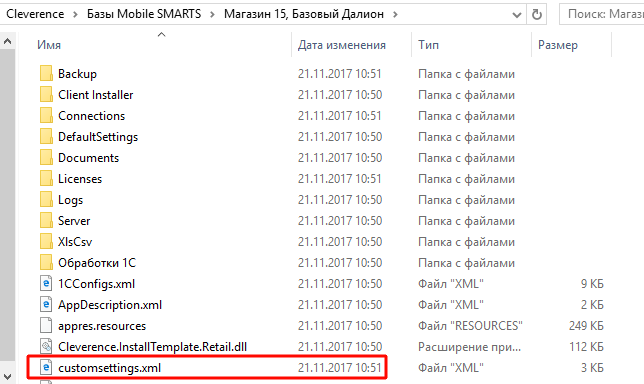Screen dimensions: 644x384
Task: Expand the chevron after Базы Mobile SMARTS
Action: click(212, 15)
